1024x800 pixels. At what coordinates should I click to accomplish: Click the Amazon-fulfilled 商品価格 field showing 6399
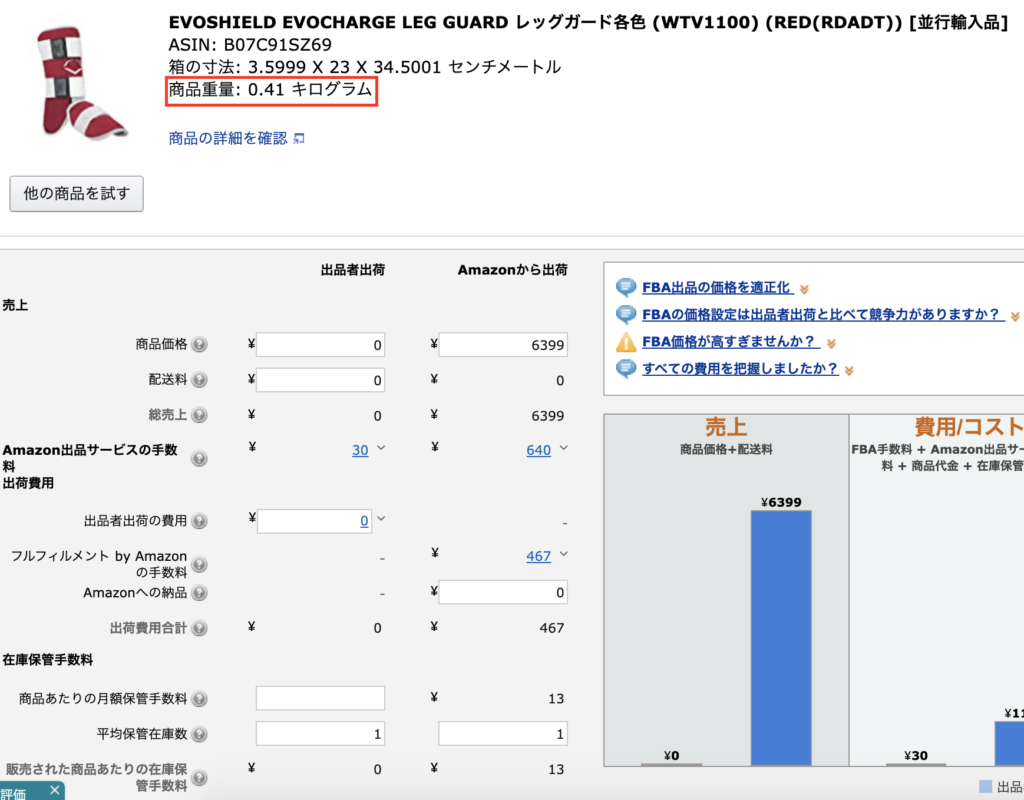[x=503, y=345]
